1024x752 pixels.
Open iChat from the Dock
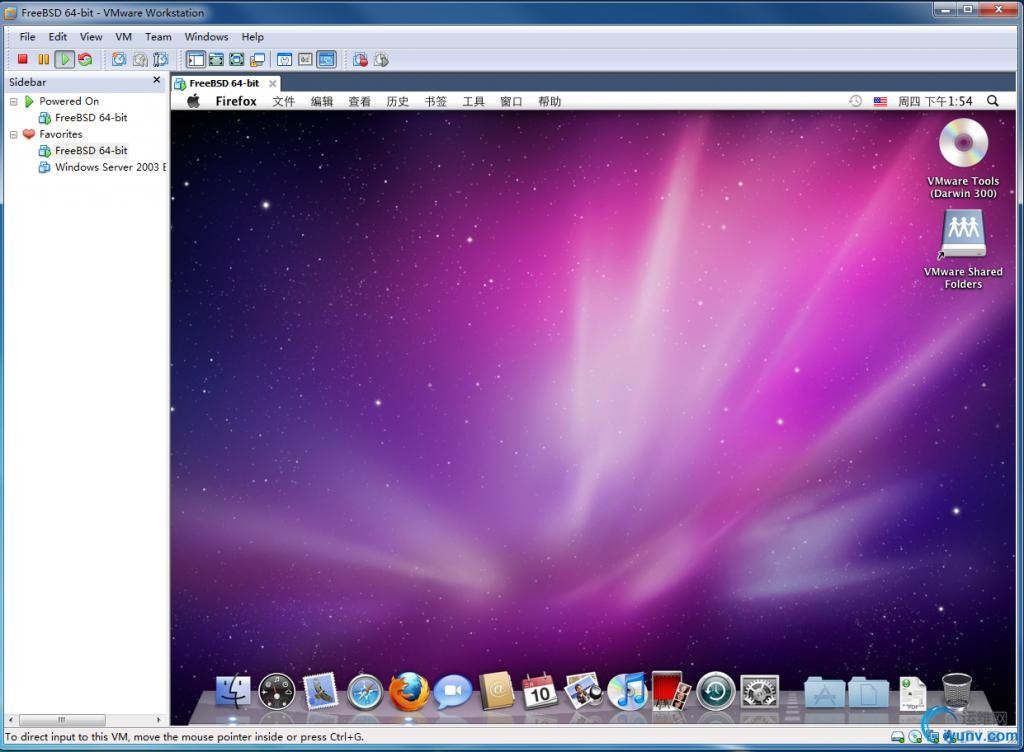click(453, 691)
